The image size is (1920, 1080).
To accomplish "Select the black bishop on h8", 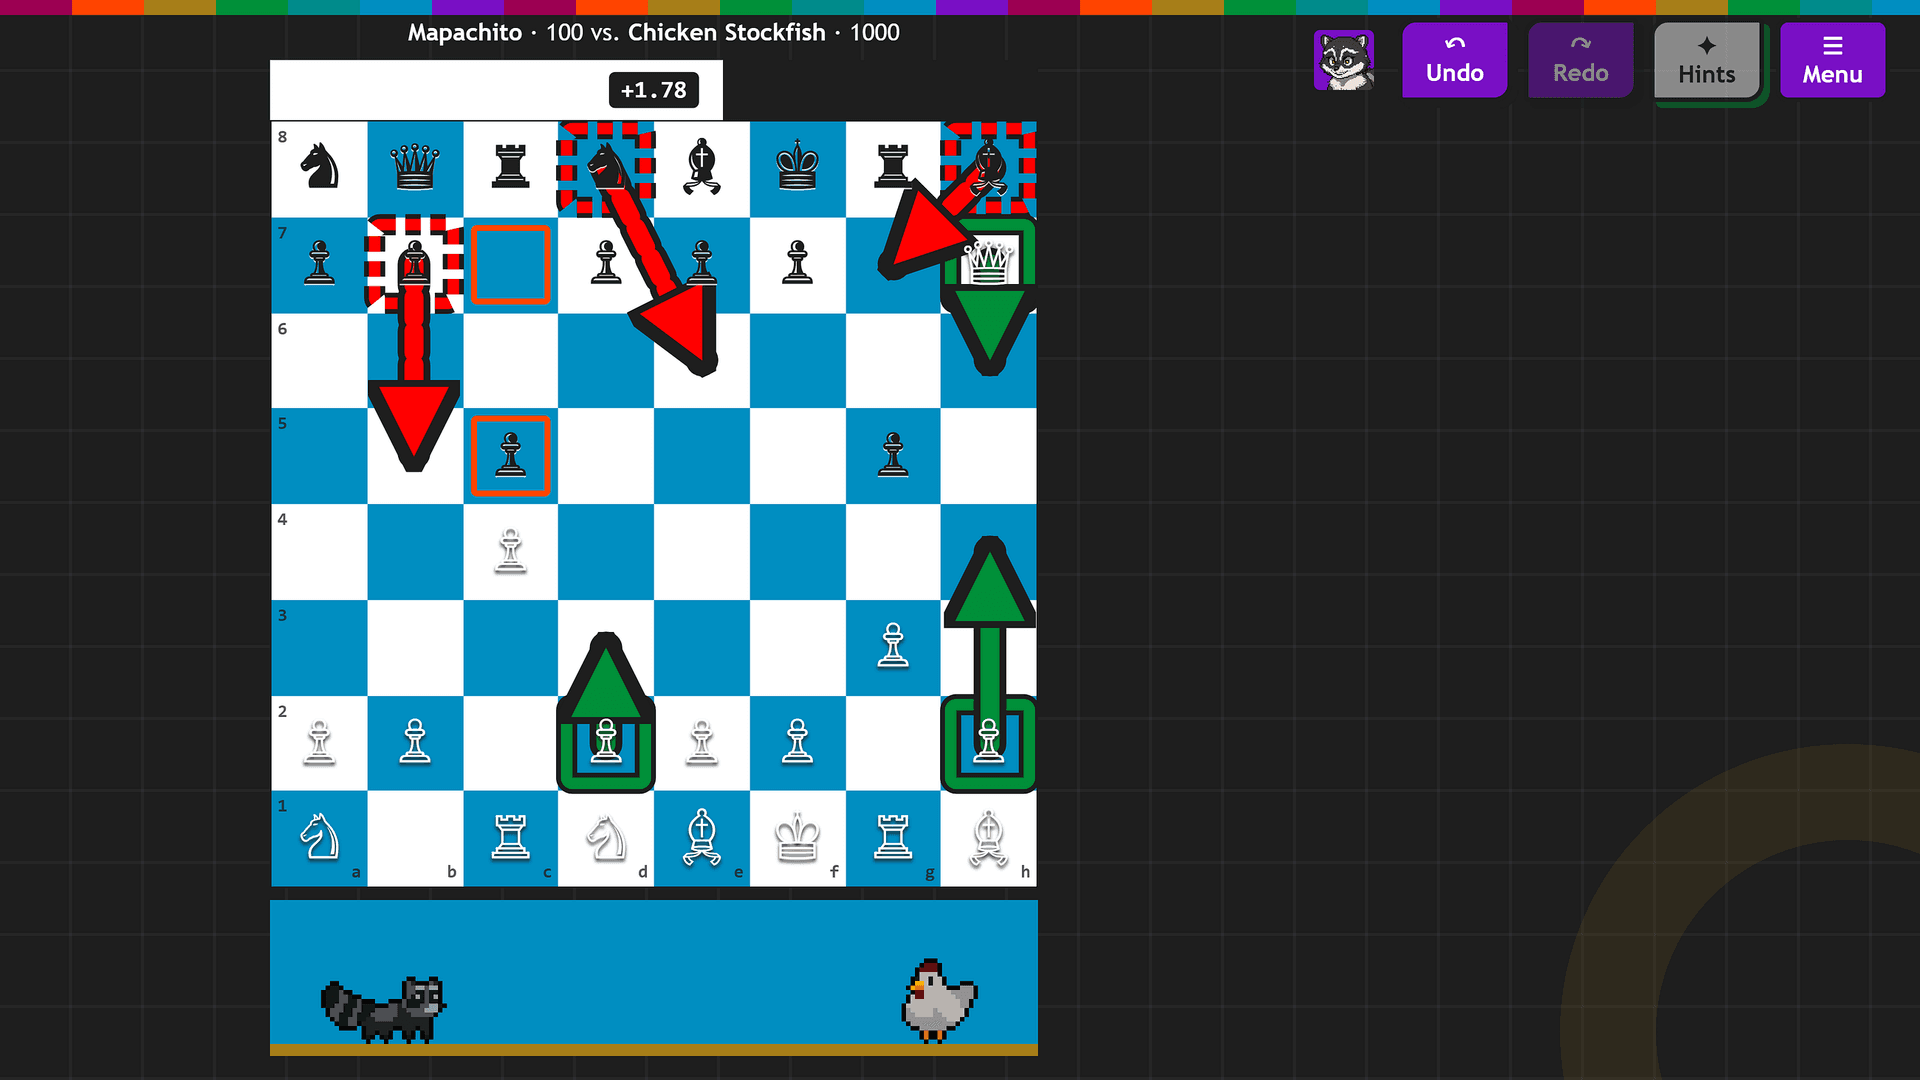I will coord(988,168).
